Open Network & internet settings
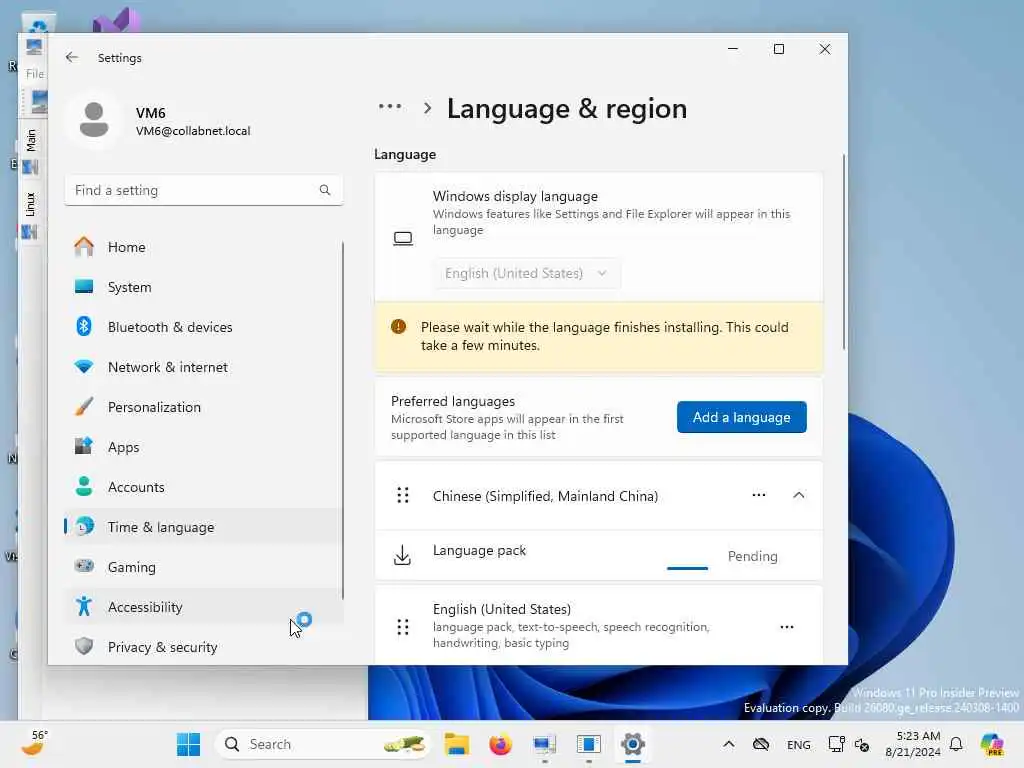This screenshot has height=768, width=1024. tap(204, 367)
